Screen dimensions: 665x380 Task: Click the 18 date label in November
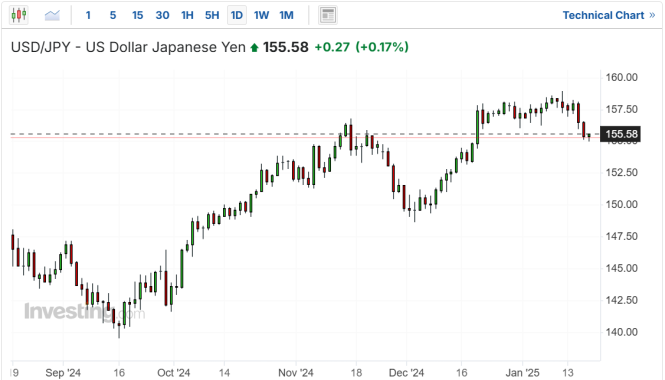click(356, 373)
